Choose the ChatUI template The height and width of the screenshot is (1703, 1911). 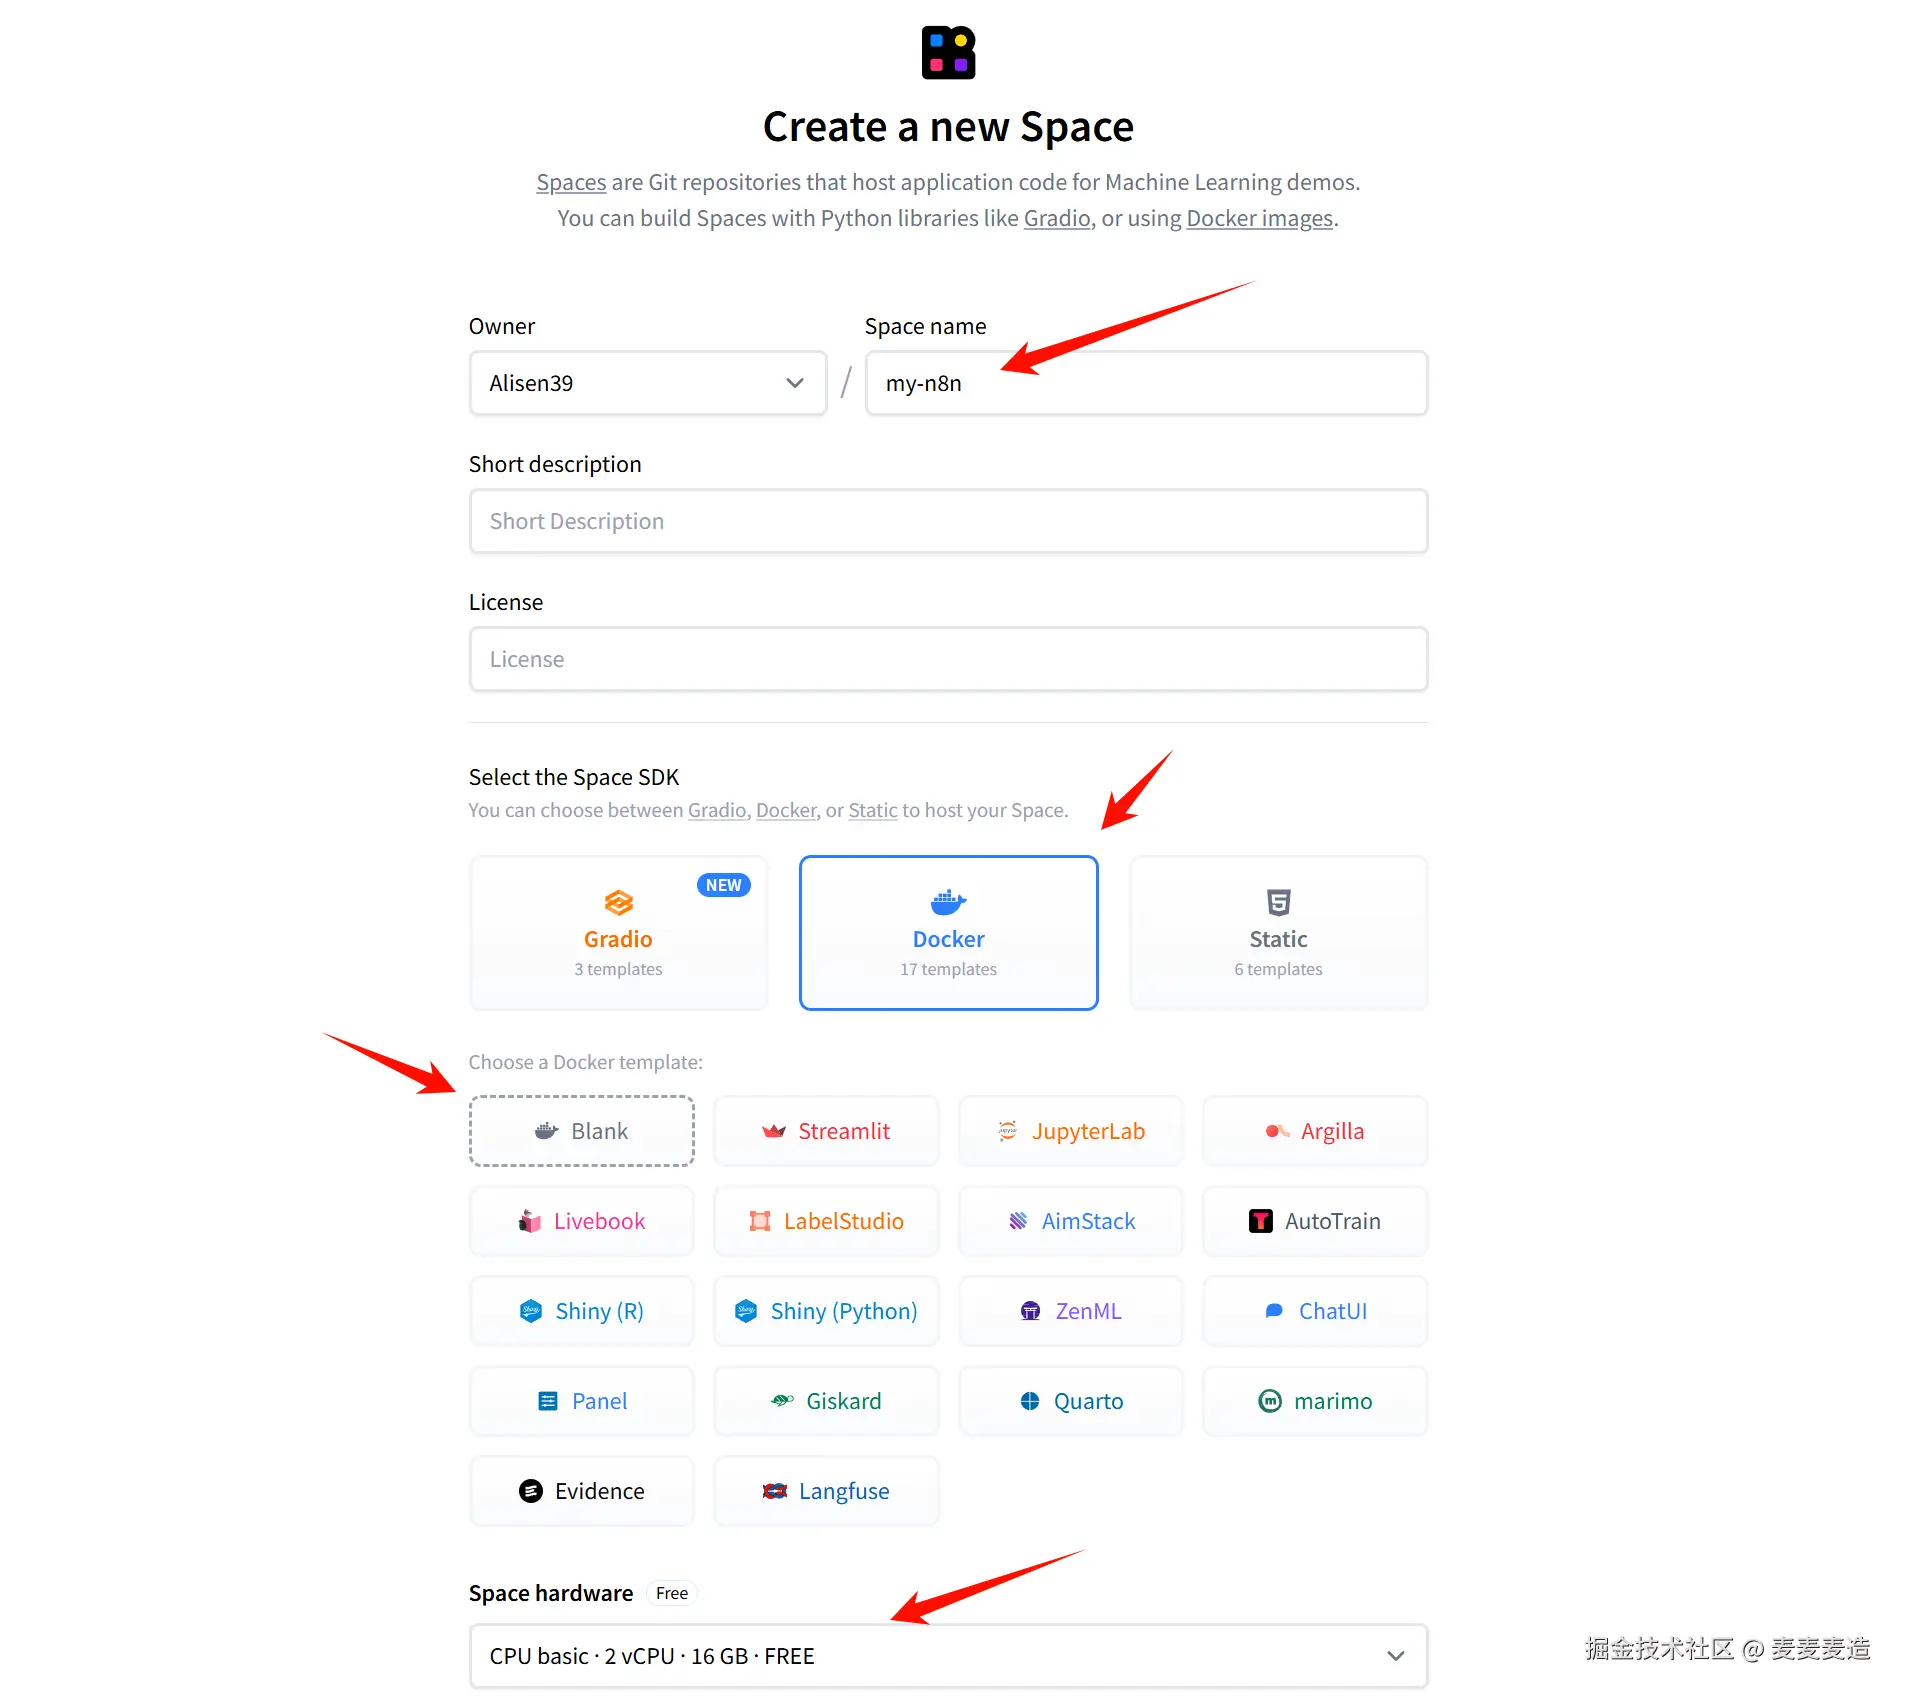click(x=1314, y=1311)
